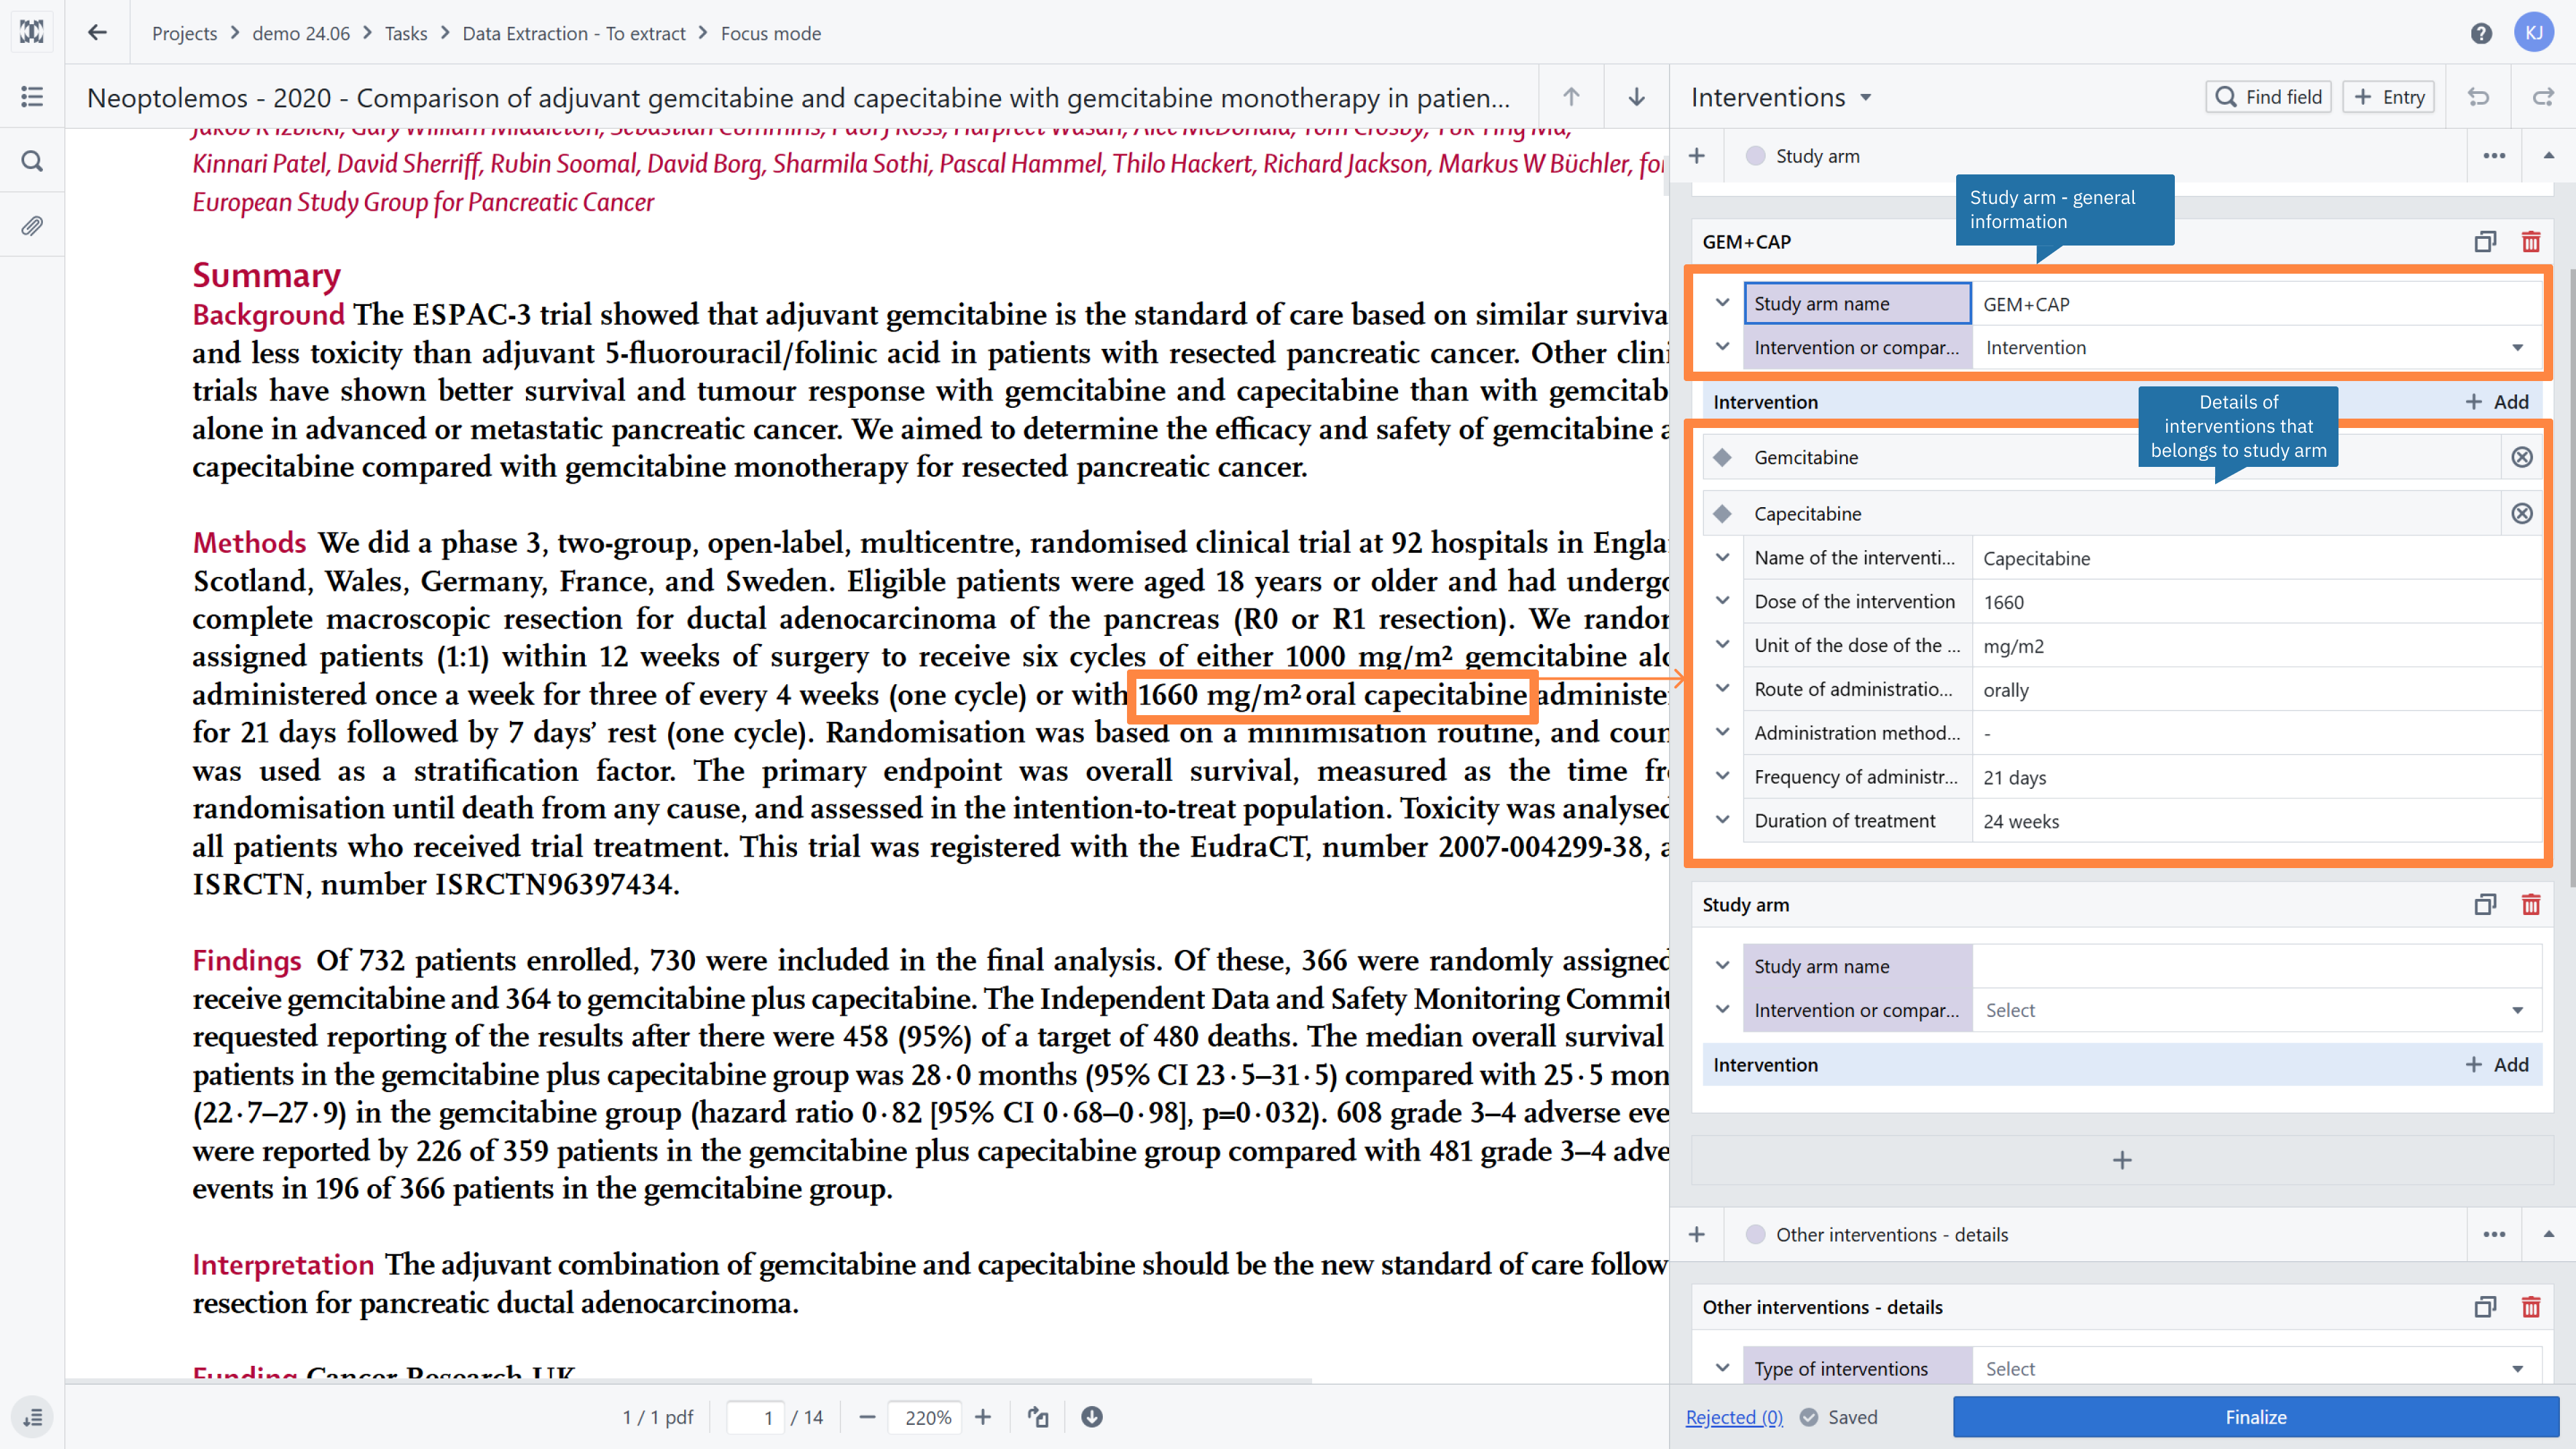
Task: Click the large plus to add study arm
Action: click(2122, 1160)
